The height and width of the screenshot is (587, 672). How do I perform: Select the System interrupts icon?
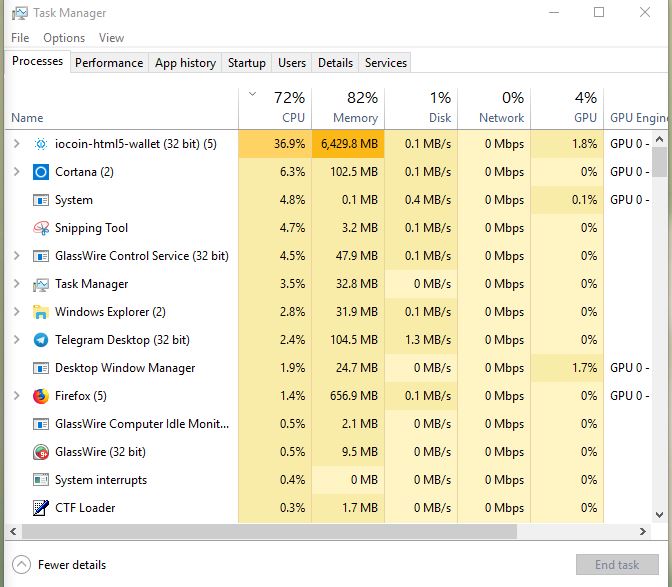coord(41,480)
